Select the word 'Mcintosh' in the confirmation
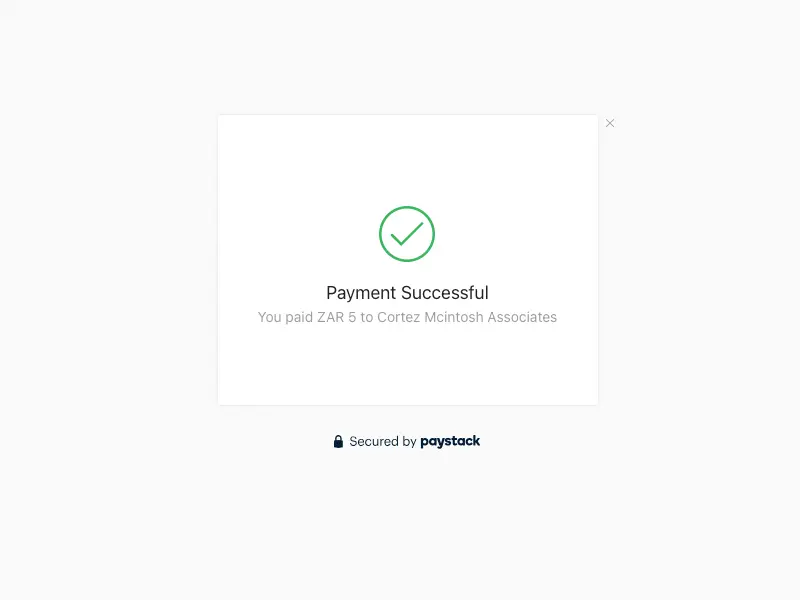 454,317
